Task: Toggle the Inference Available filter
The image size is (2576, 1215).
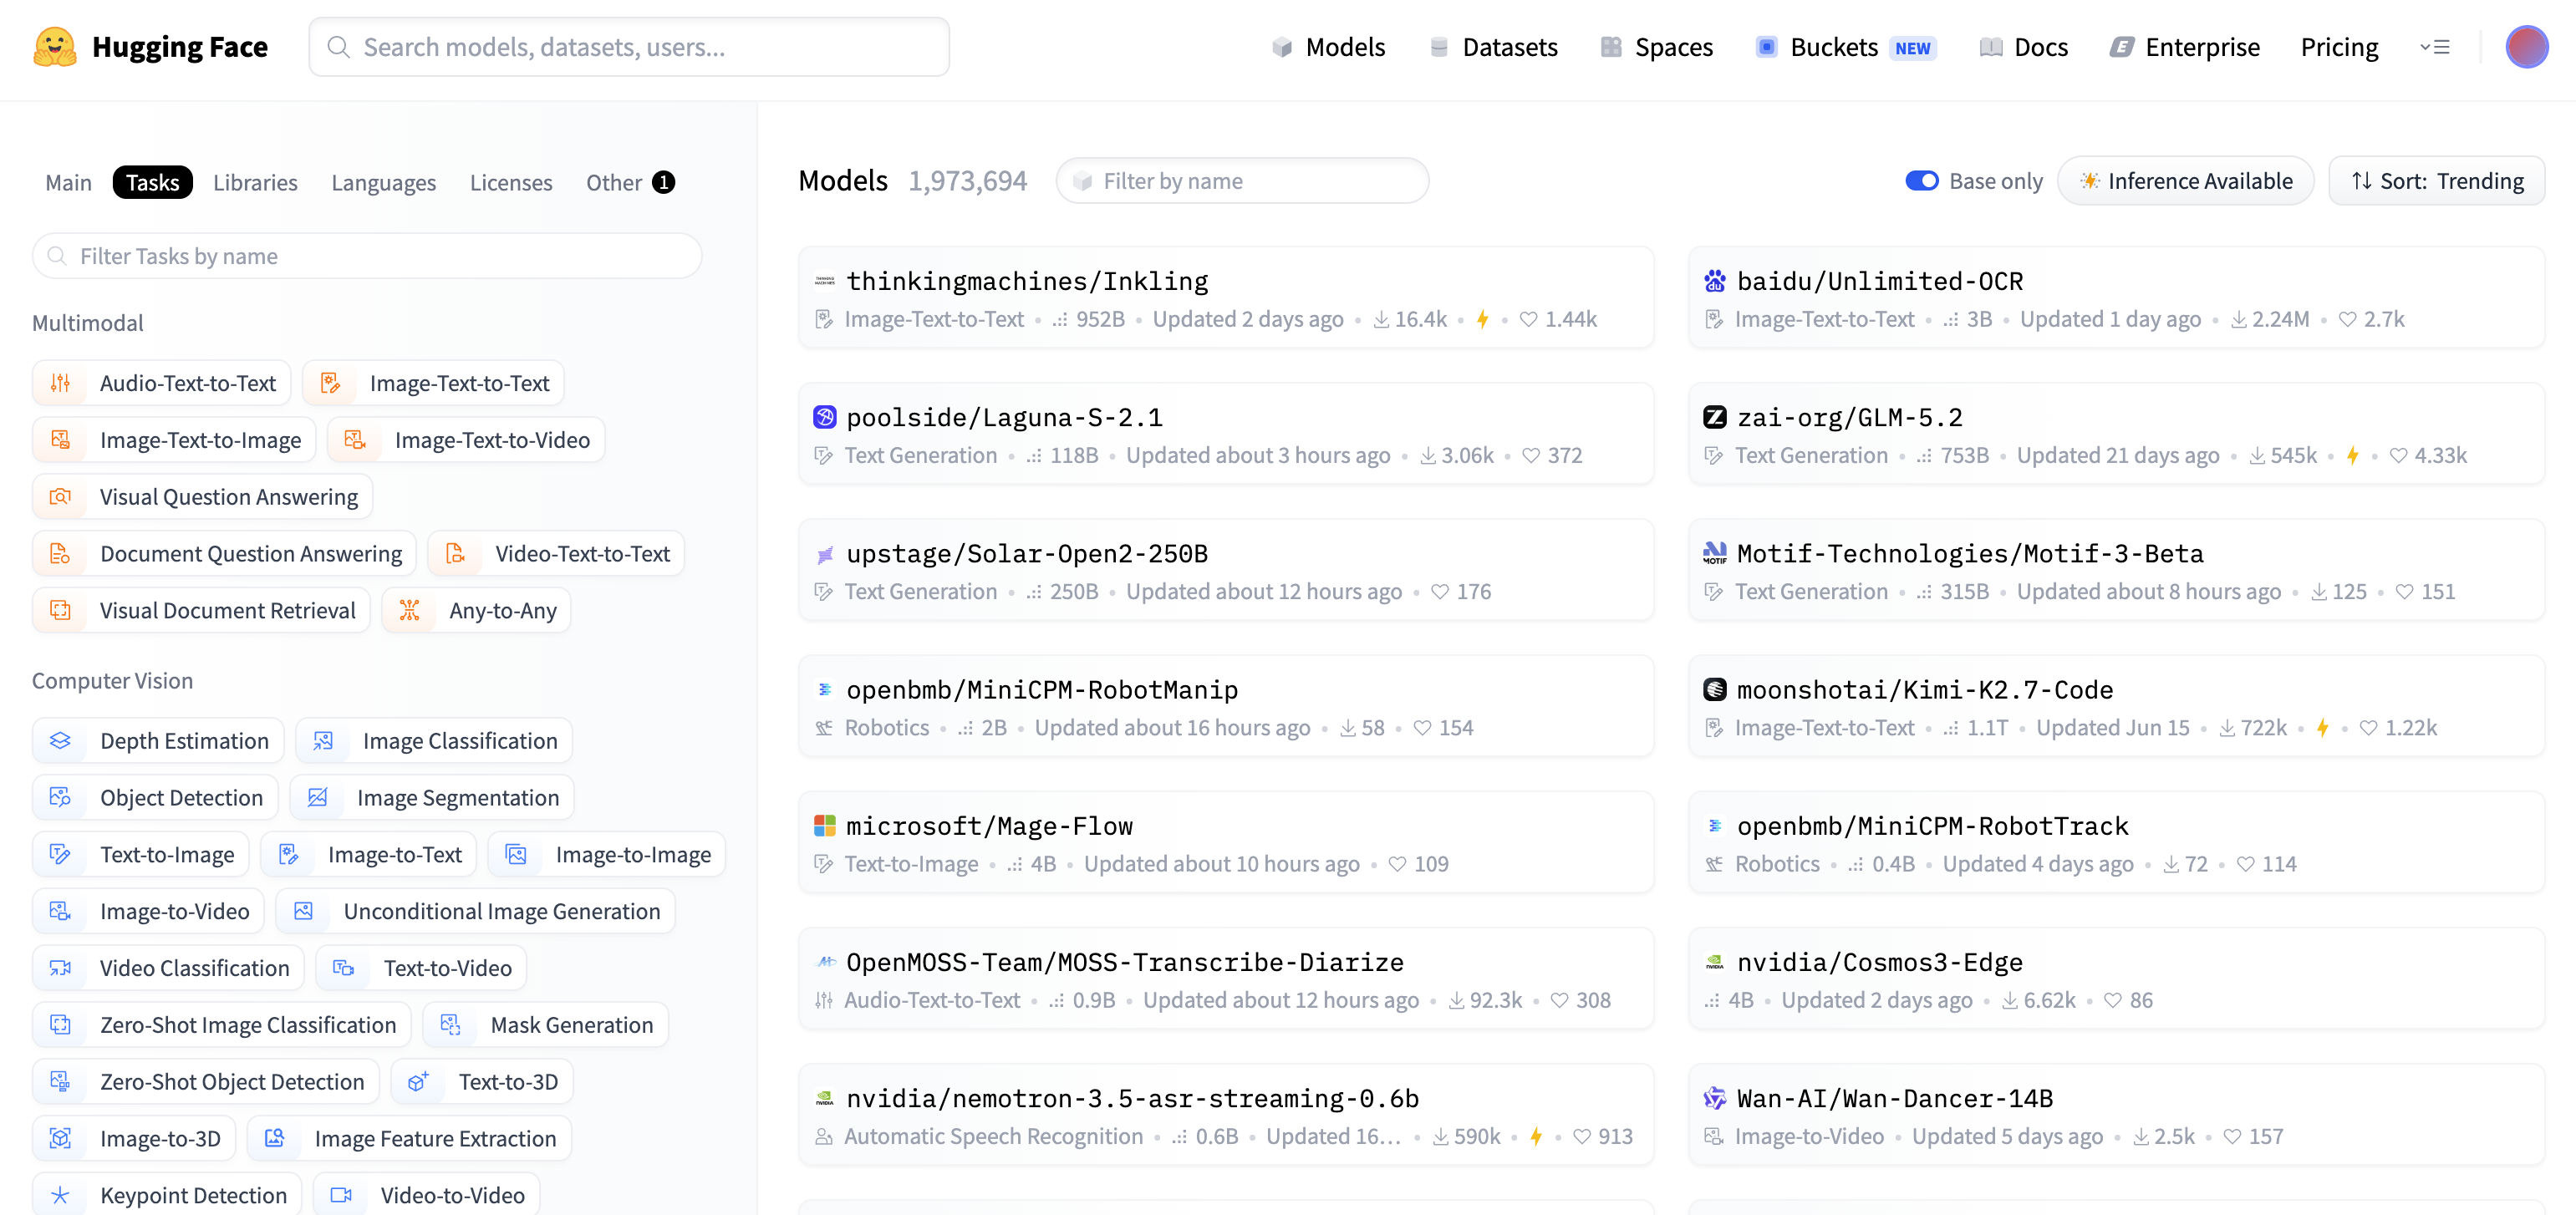Action: click(x=2185, y=181)
